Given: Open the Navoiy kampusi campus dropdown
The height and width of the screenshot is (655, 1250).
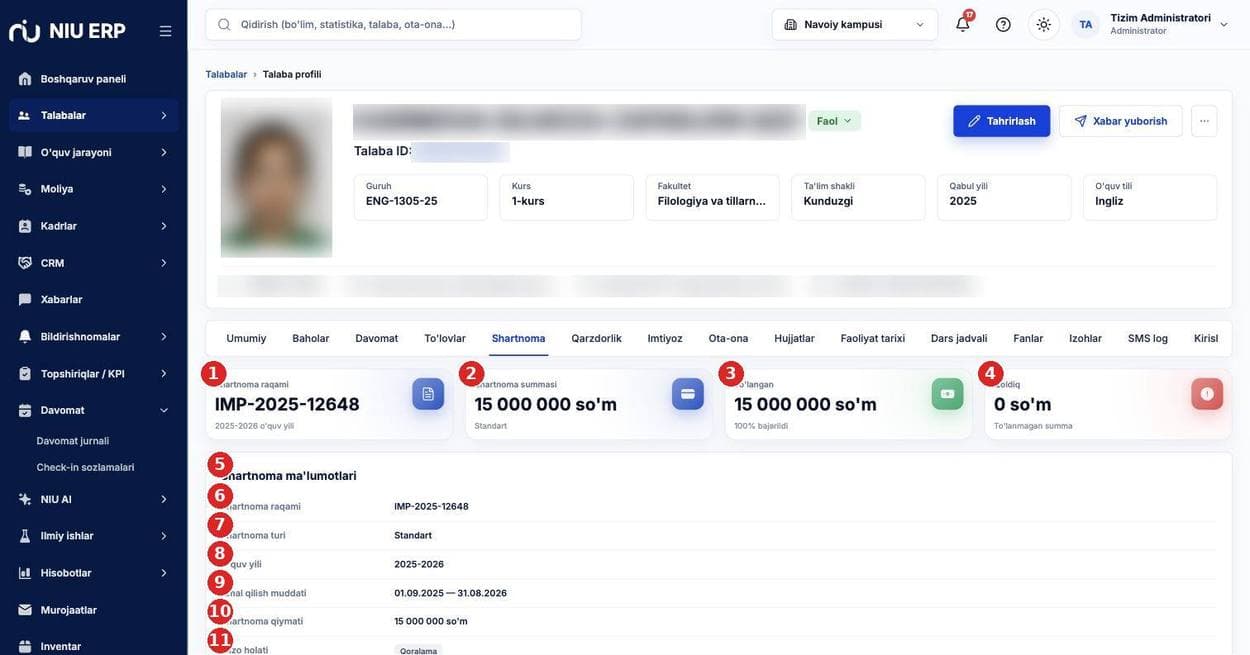Looking at the screenshot, I should (x=855, y=24).
